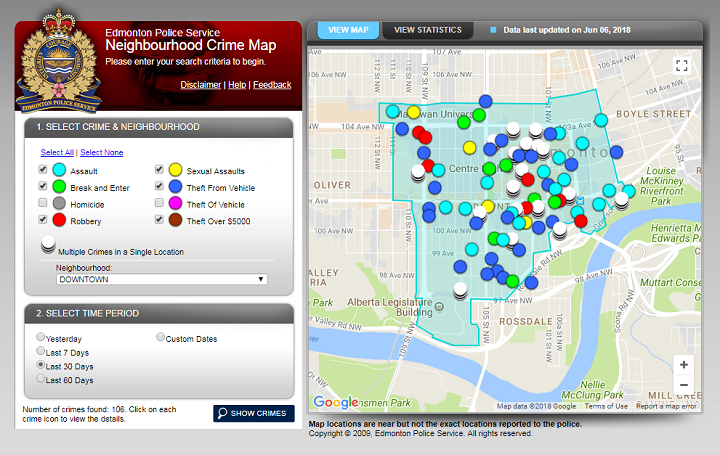720x455 pixels.
Task: Click the Rossdale neighbourhood map label
Action: point(526,321)
